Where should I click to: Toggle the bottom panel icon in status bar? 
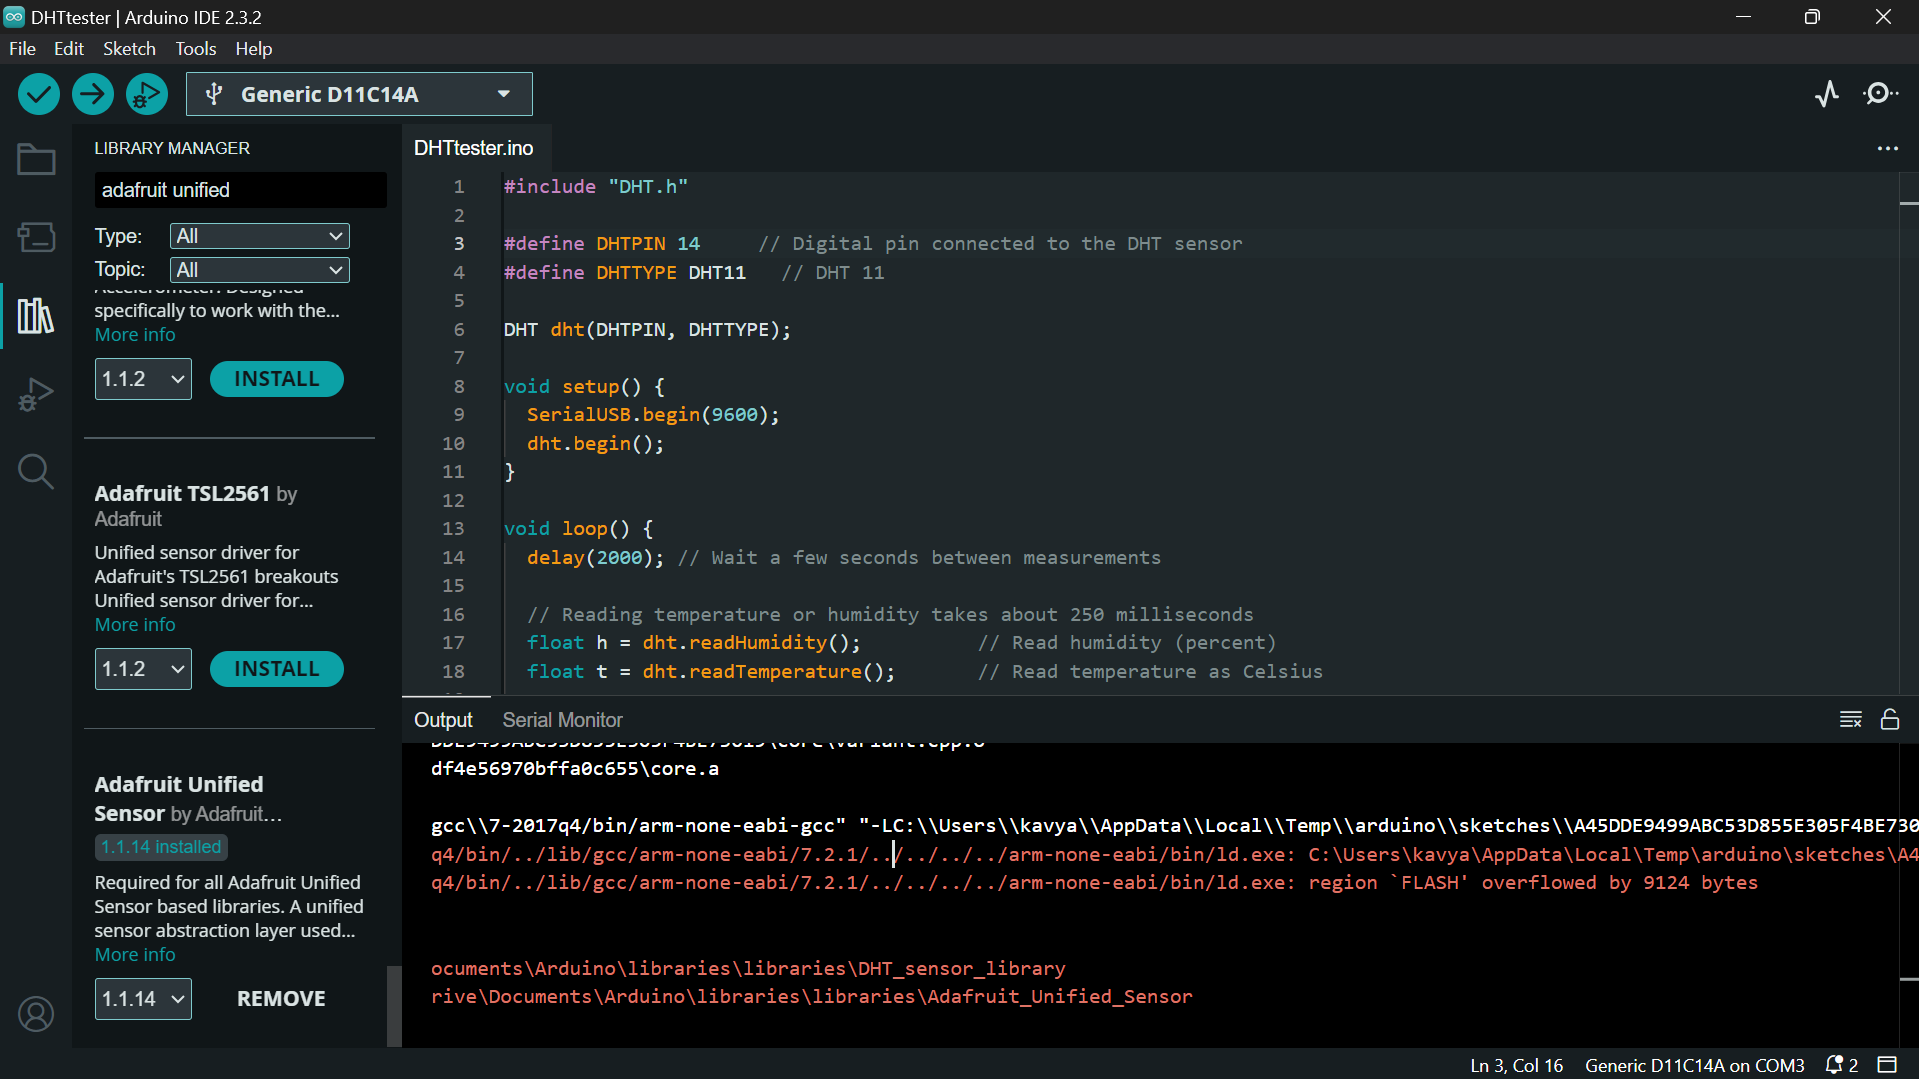pos(1887,1065)
